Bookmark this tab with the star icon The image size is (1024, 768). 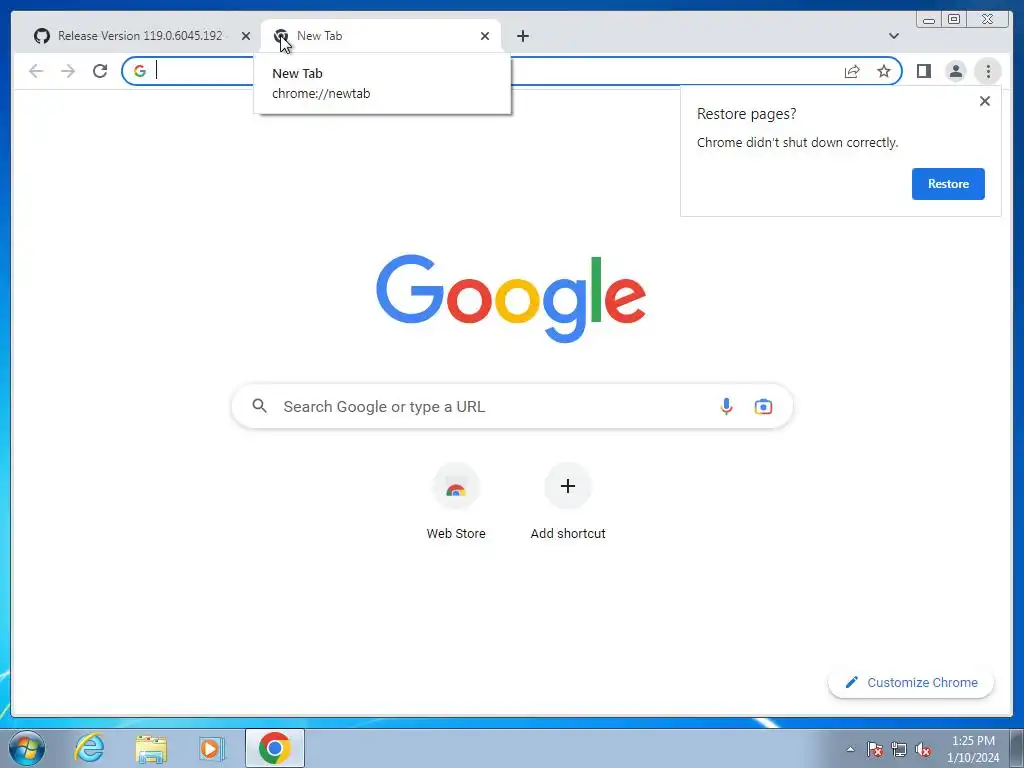[x=884, y=71]
